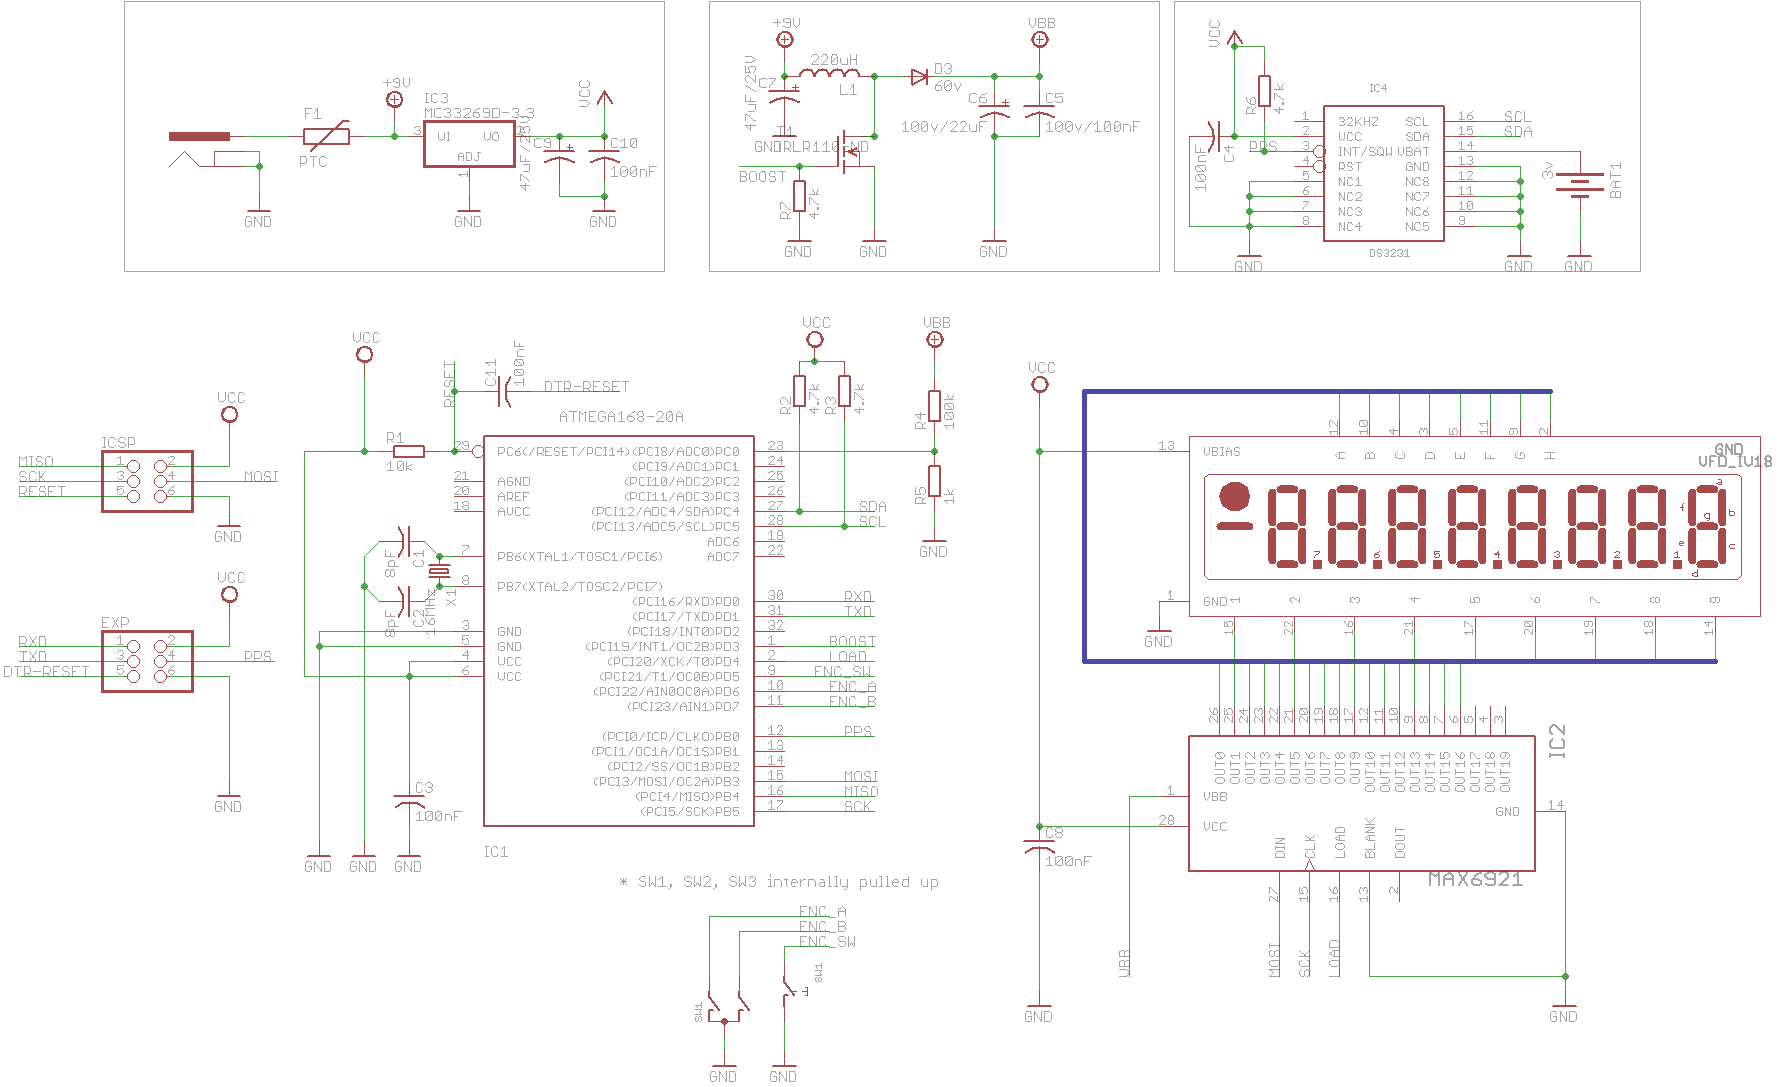Select the BOOST net label at PD3

point(852,641)
